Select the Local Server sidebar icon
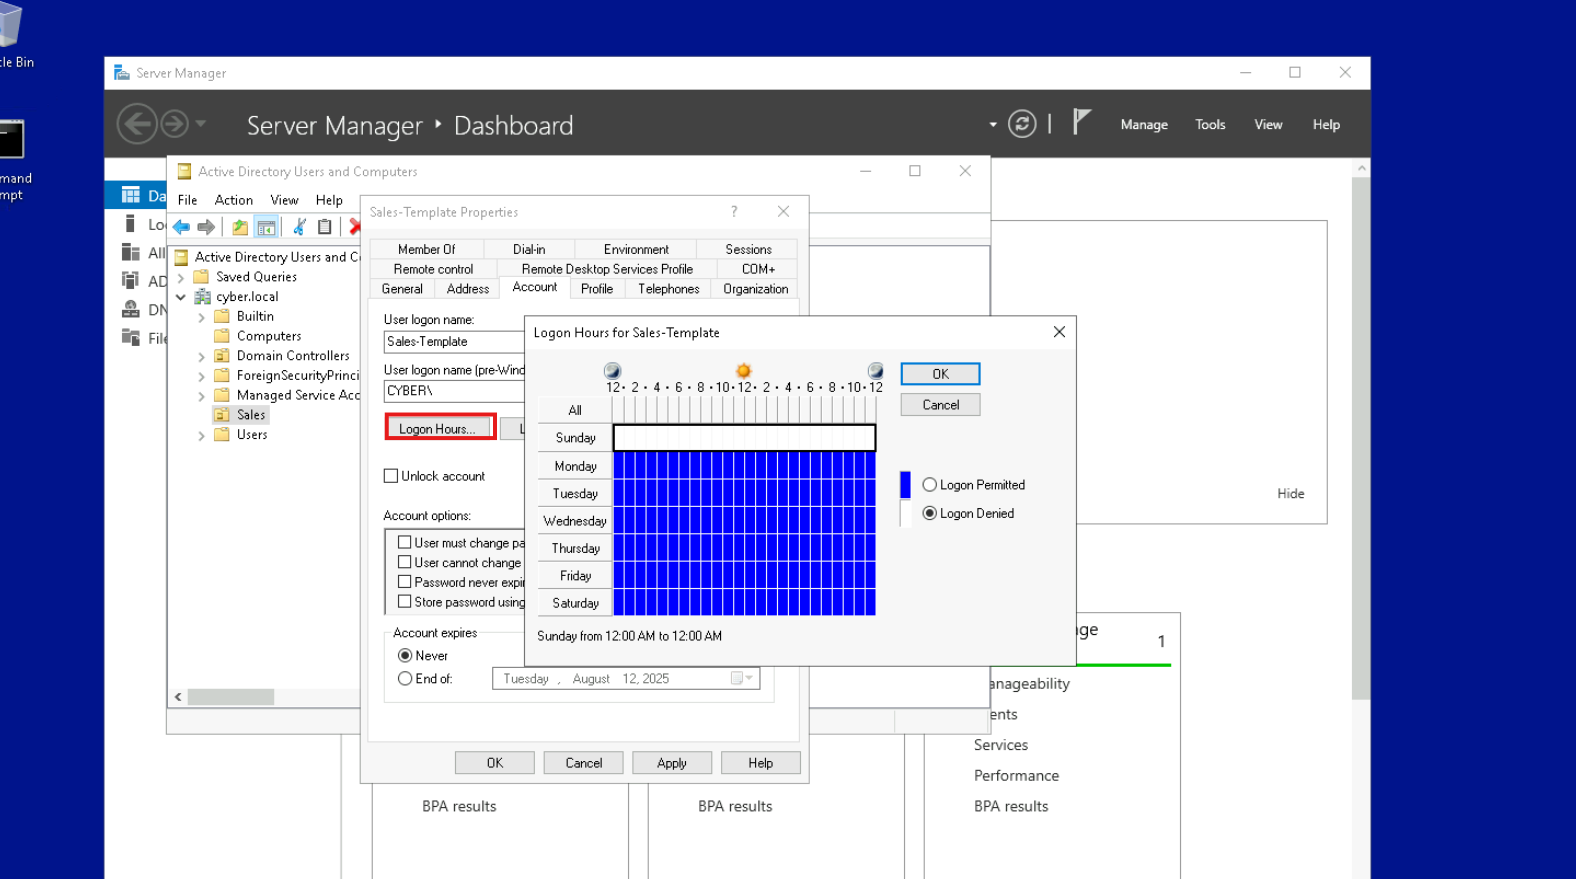 click(x=130, y=224)
